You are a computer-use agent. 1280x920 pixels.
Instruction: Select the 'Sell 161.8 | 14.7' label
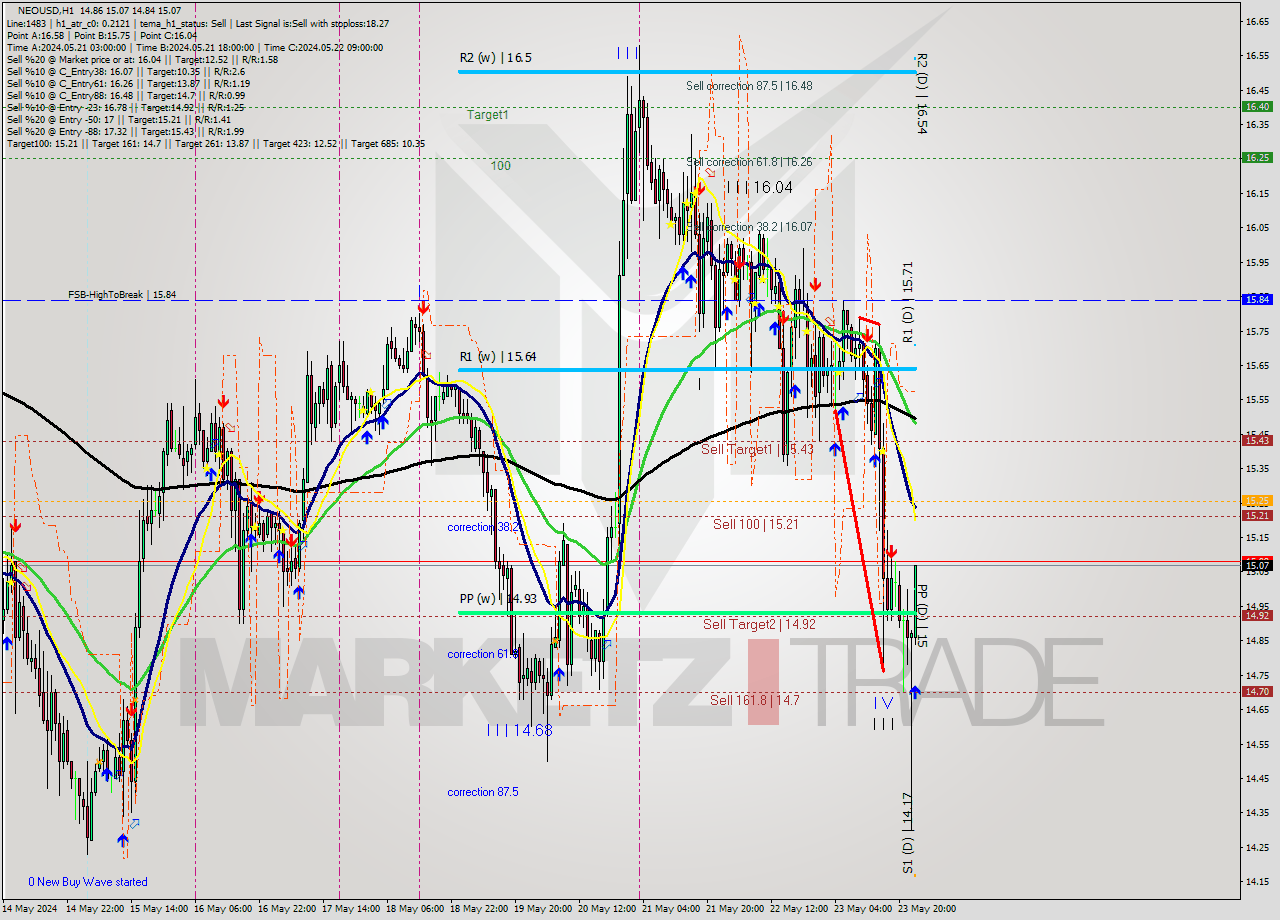[x=755, y=700]
